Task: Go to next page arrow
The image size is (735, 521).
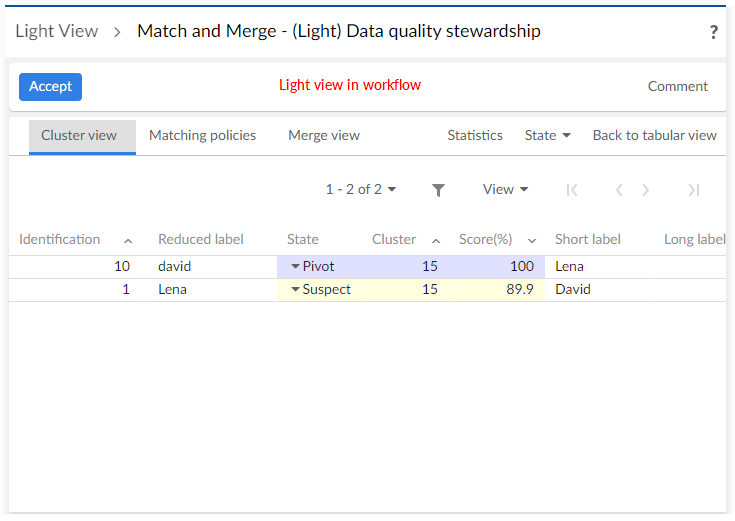Action: pyautogui.click(x=646, y=190)
